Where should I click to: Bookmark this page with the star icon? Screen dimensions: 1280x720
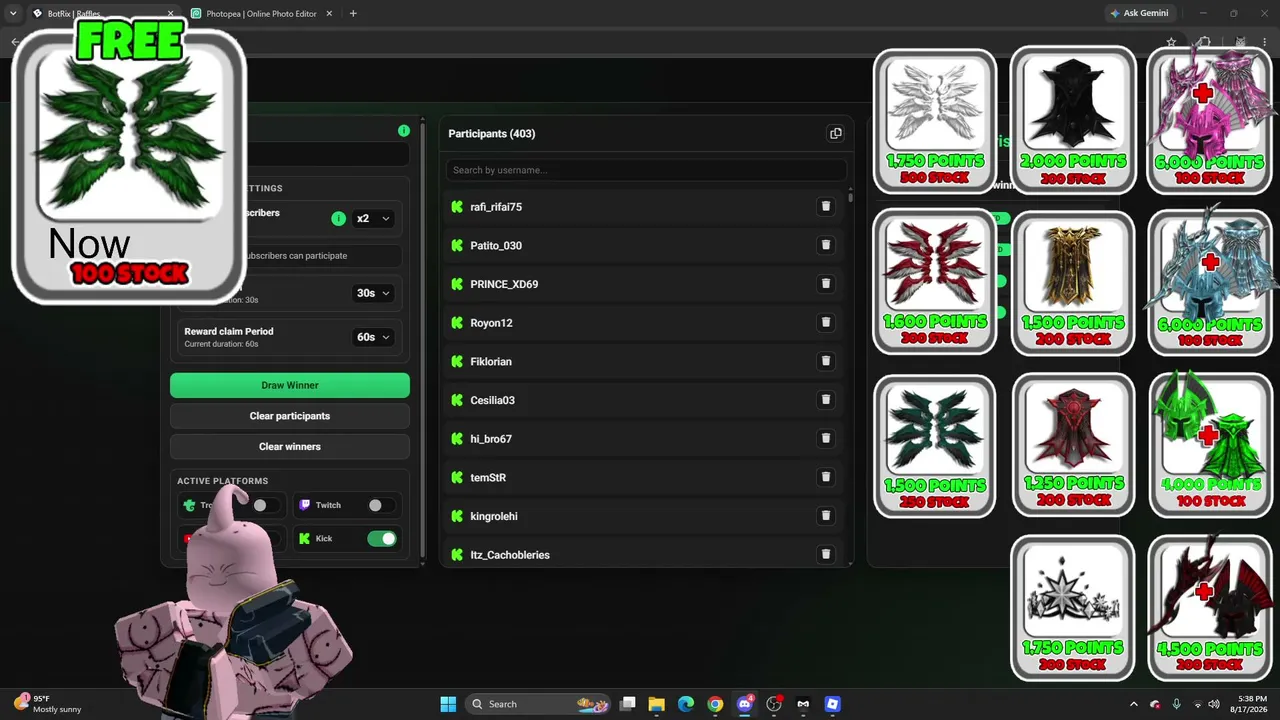pyautogui.click(x=1171, y=42)
